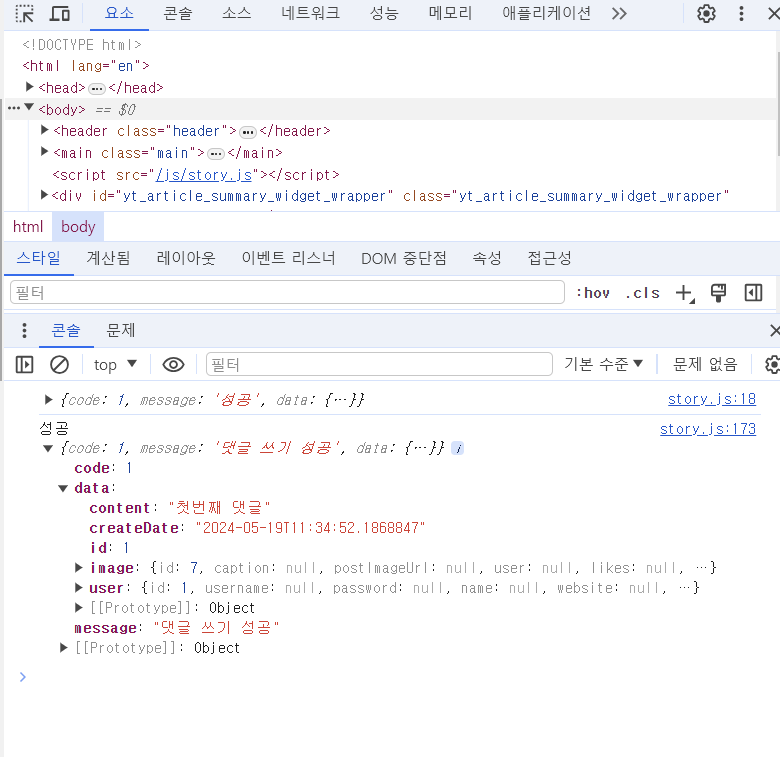Close the DevTools panel

pos(774,13)
